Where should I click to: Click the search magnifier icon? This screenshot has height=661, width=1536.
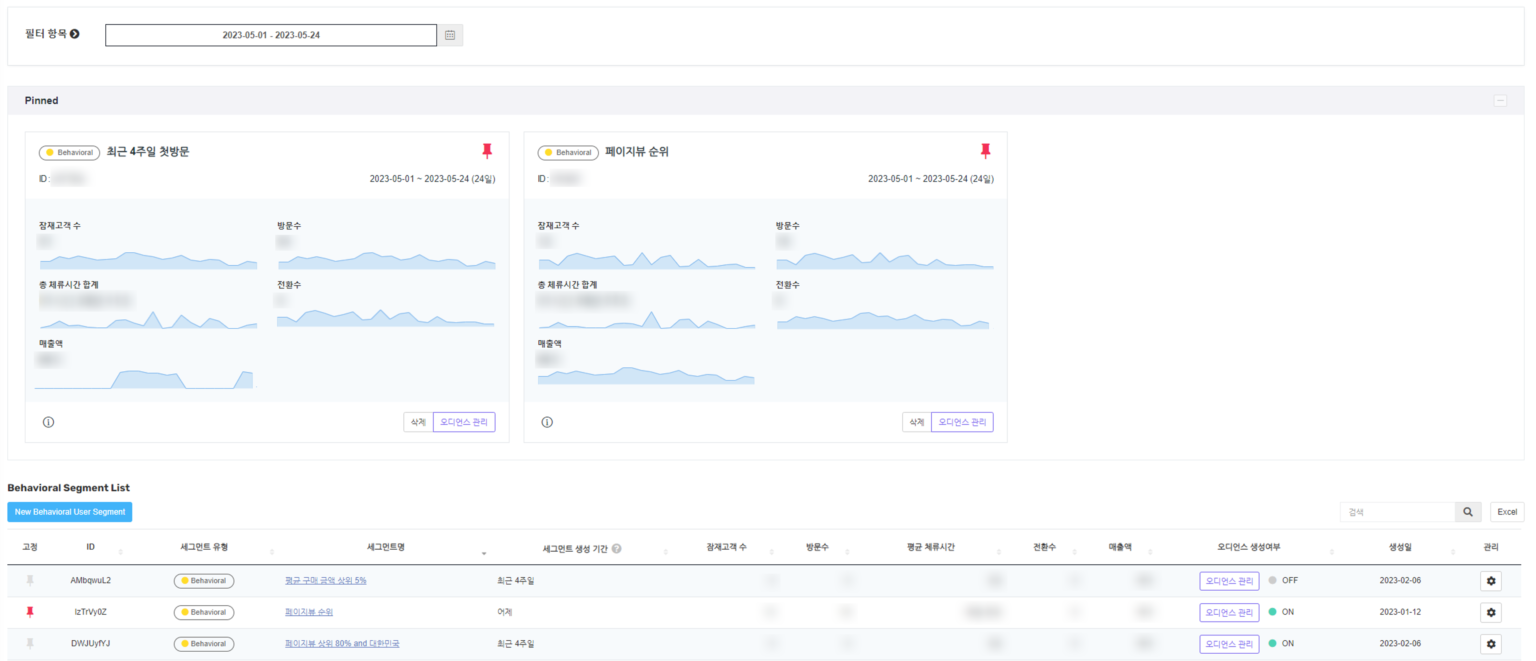pyautogui.click(x=1467, y=511)
